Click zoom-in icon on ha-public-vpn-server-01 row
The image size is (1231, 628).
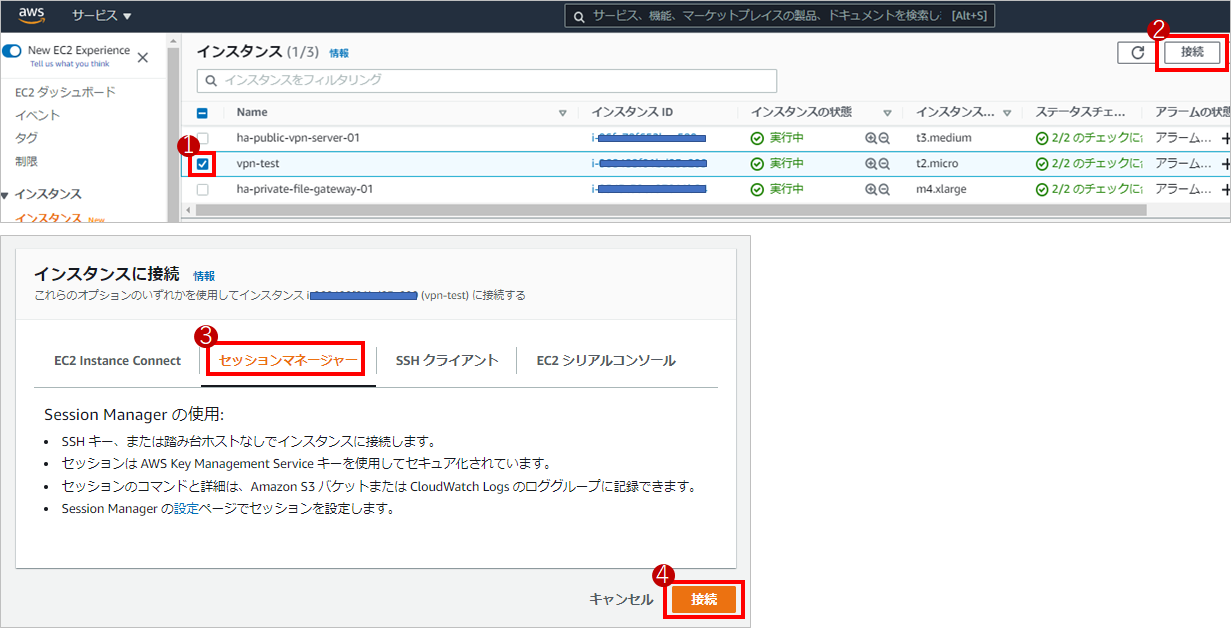[871, 138]
